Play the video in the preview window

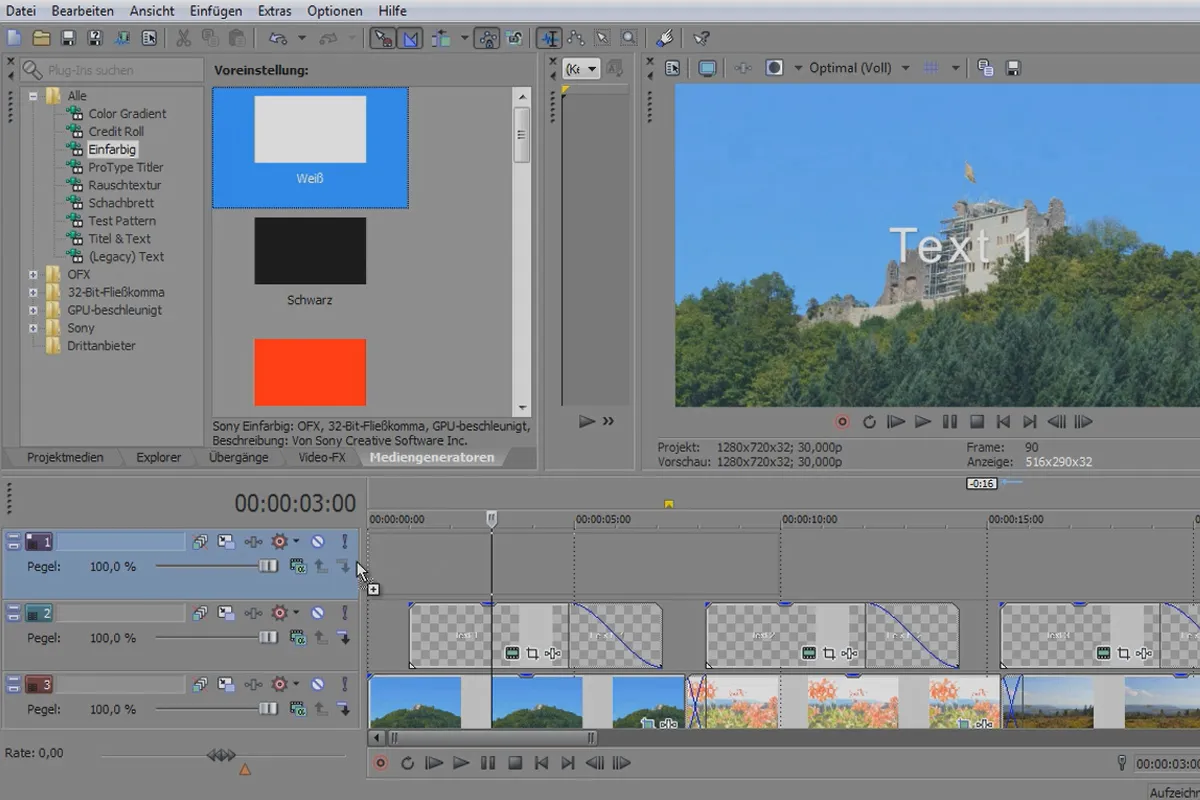(923, 422)
